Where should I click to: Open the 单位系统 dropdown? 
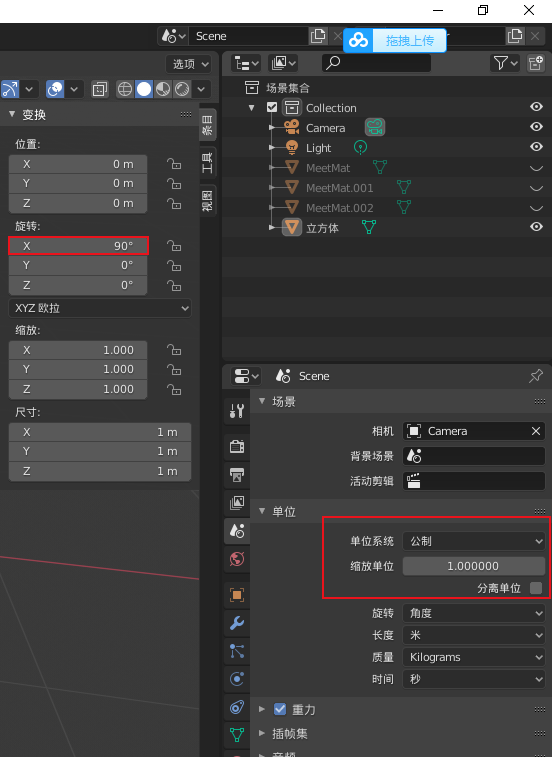474,541
